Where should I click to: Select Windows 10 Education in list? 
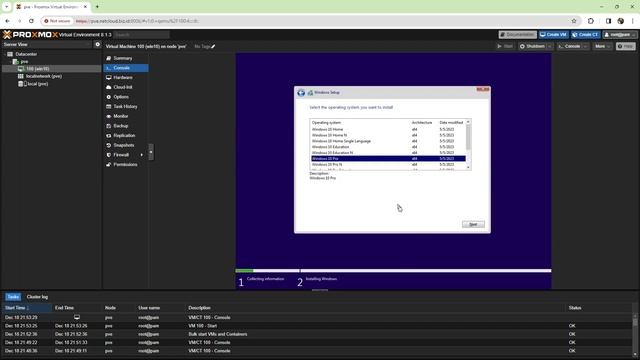point(388,147)
